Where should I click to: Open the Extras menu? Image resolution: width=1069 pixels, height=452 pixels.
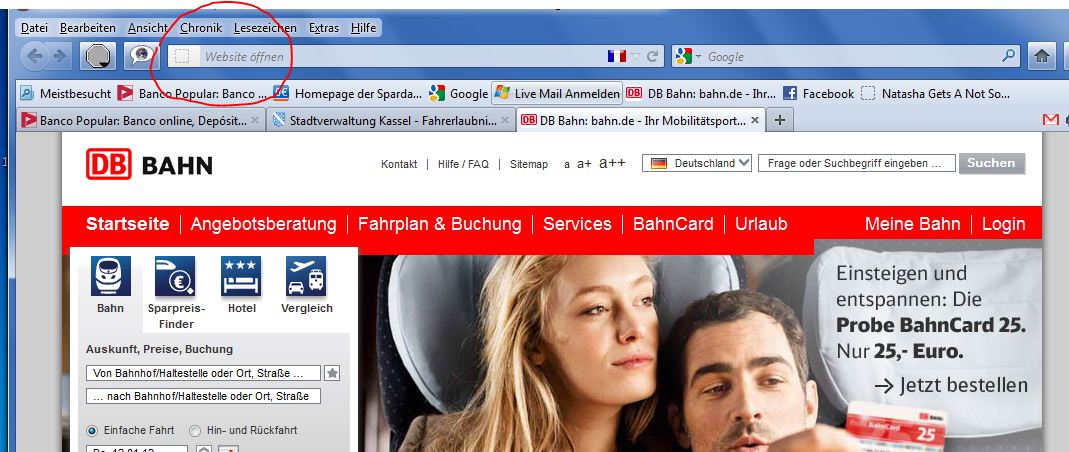[x=324, y=28]
